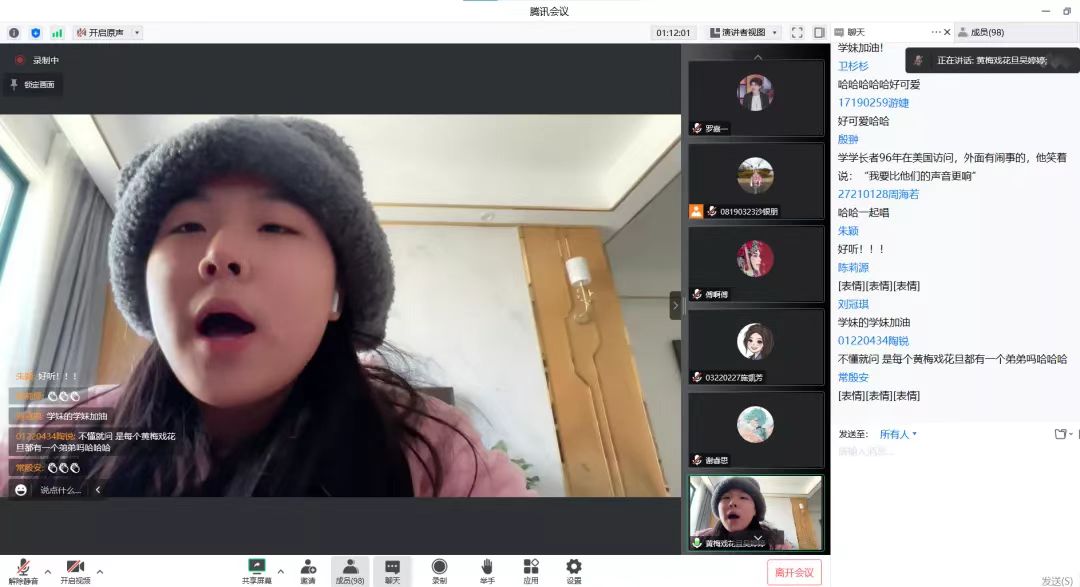The height and width of the screenshot is (587, 1080).
Task: Select 罗嘉一 participant video thumbnail
Action: pyautogui.click(x=756, y=98)
